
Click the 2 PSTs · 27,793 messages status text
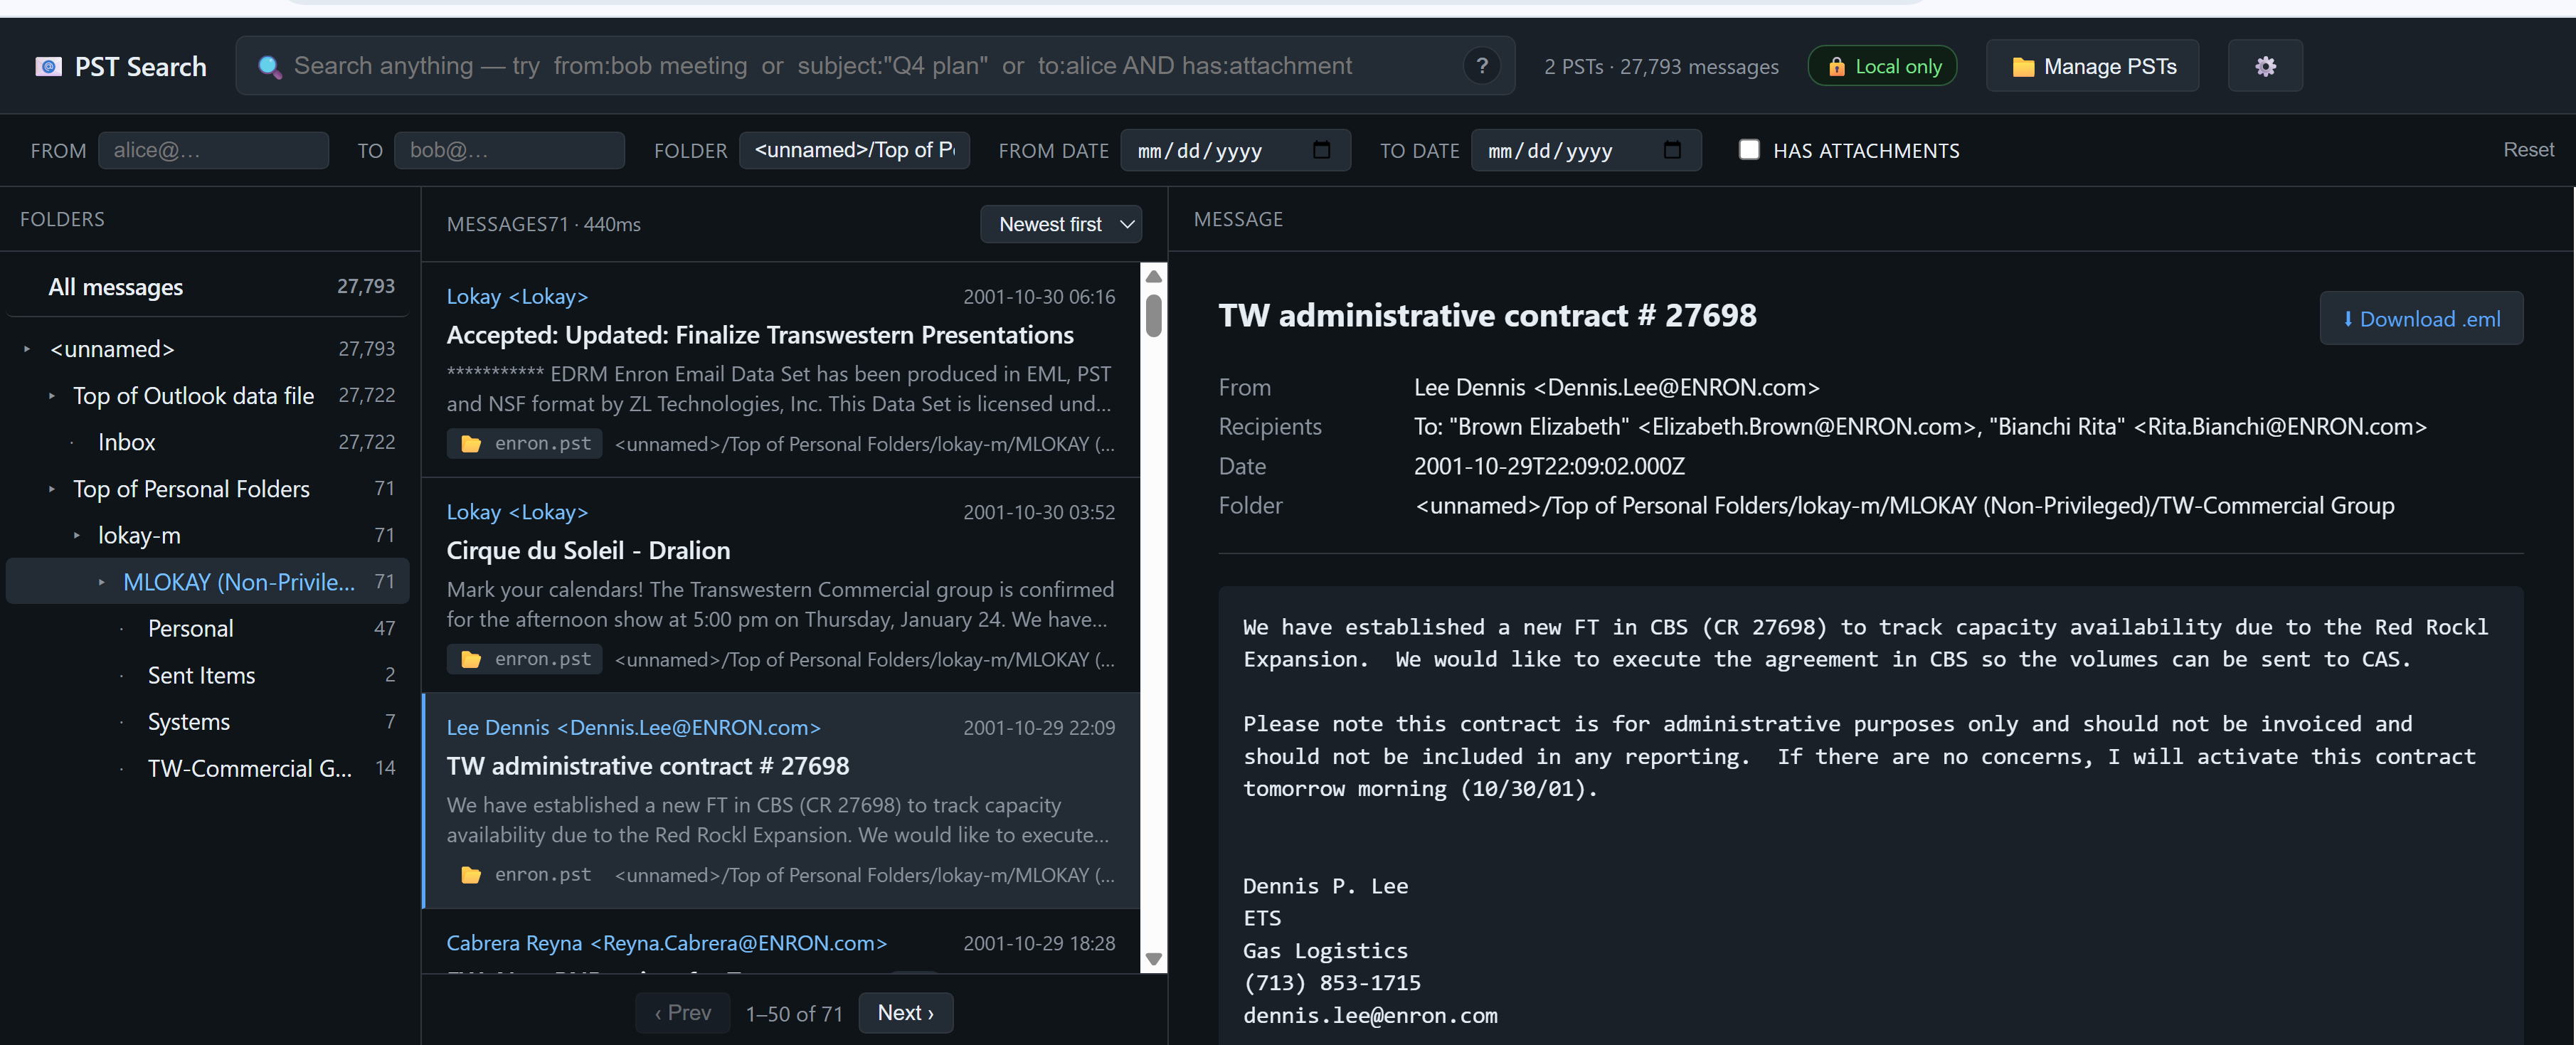click(x=1661, y=67)
